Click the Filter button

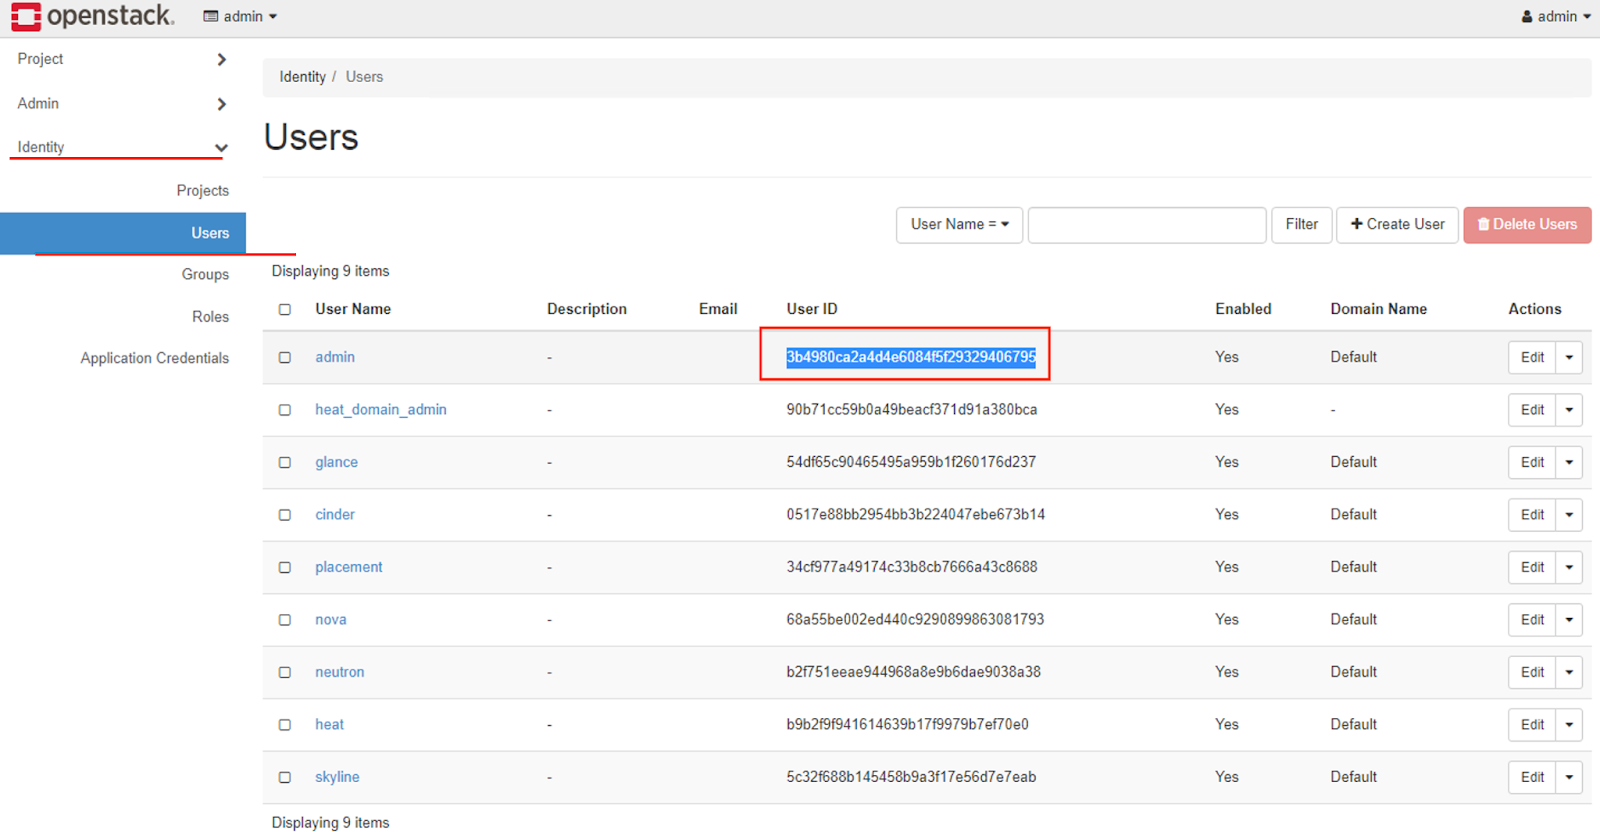click(1301, 225)
